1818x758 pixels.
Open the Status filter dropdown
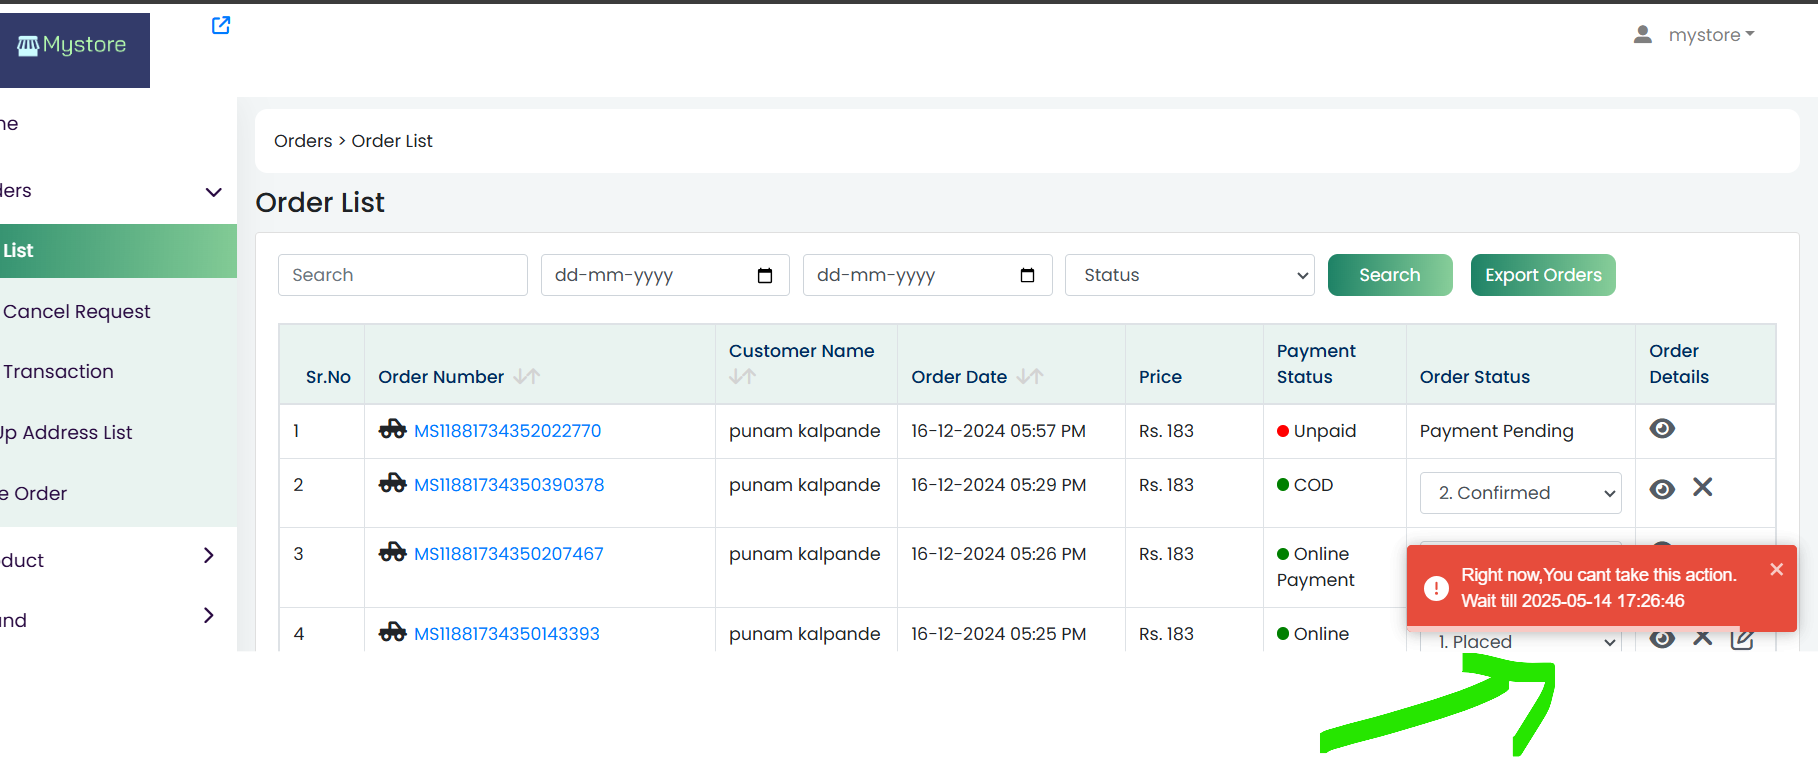(x=1190, y=275)
